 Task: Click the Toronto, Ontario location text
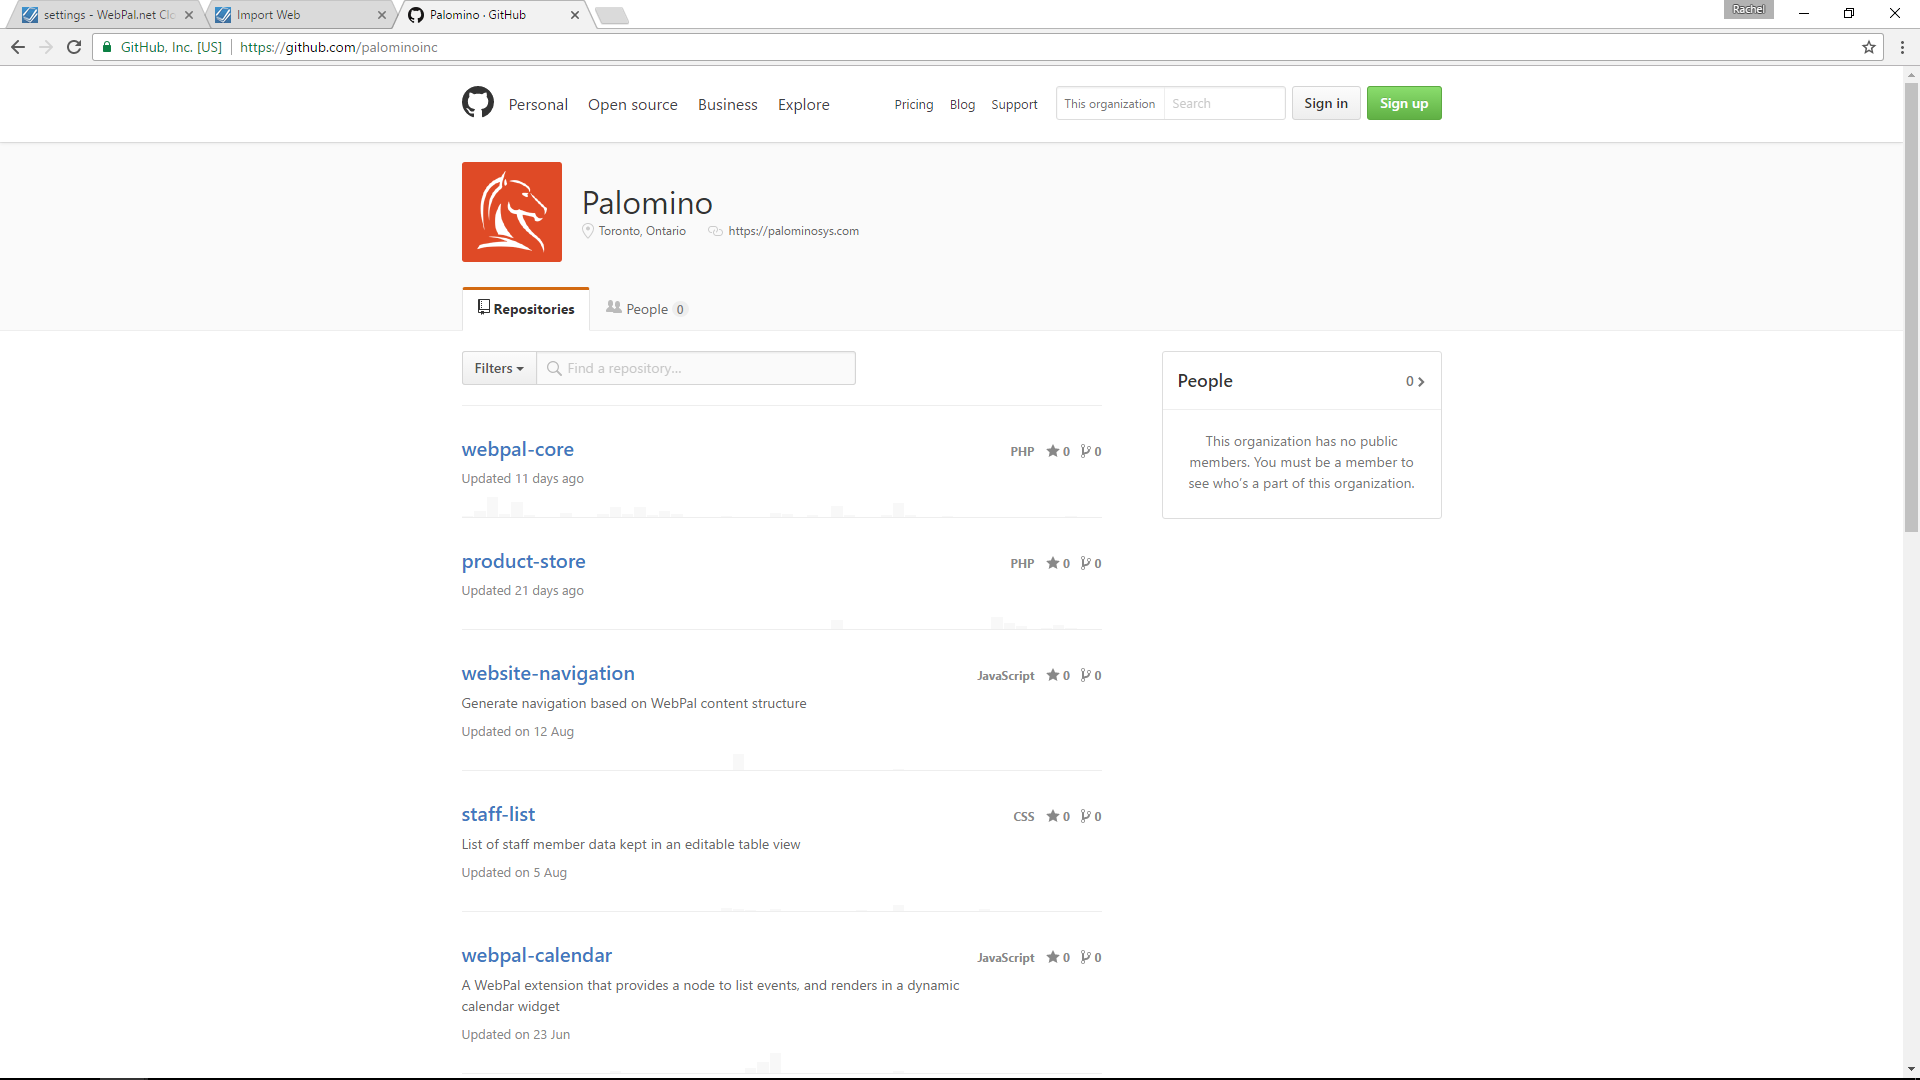(642, 231)
